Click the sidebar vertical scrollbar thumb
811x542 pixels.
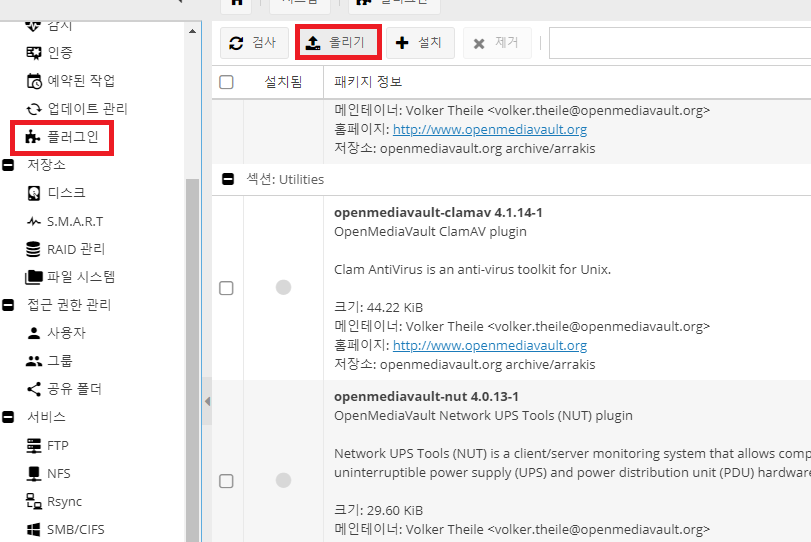[192, 360]
